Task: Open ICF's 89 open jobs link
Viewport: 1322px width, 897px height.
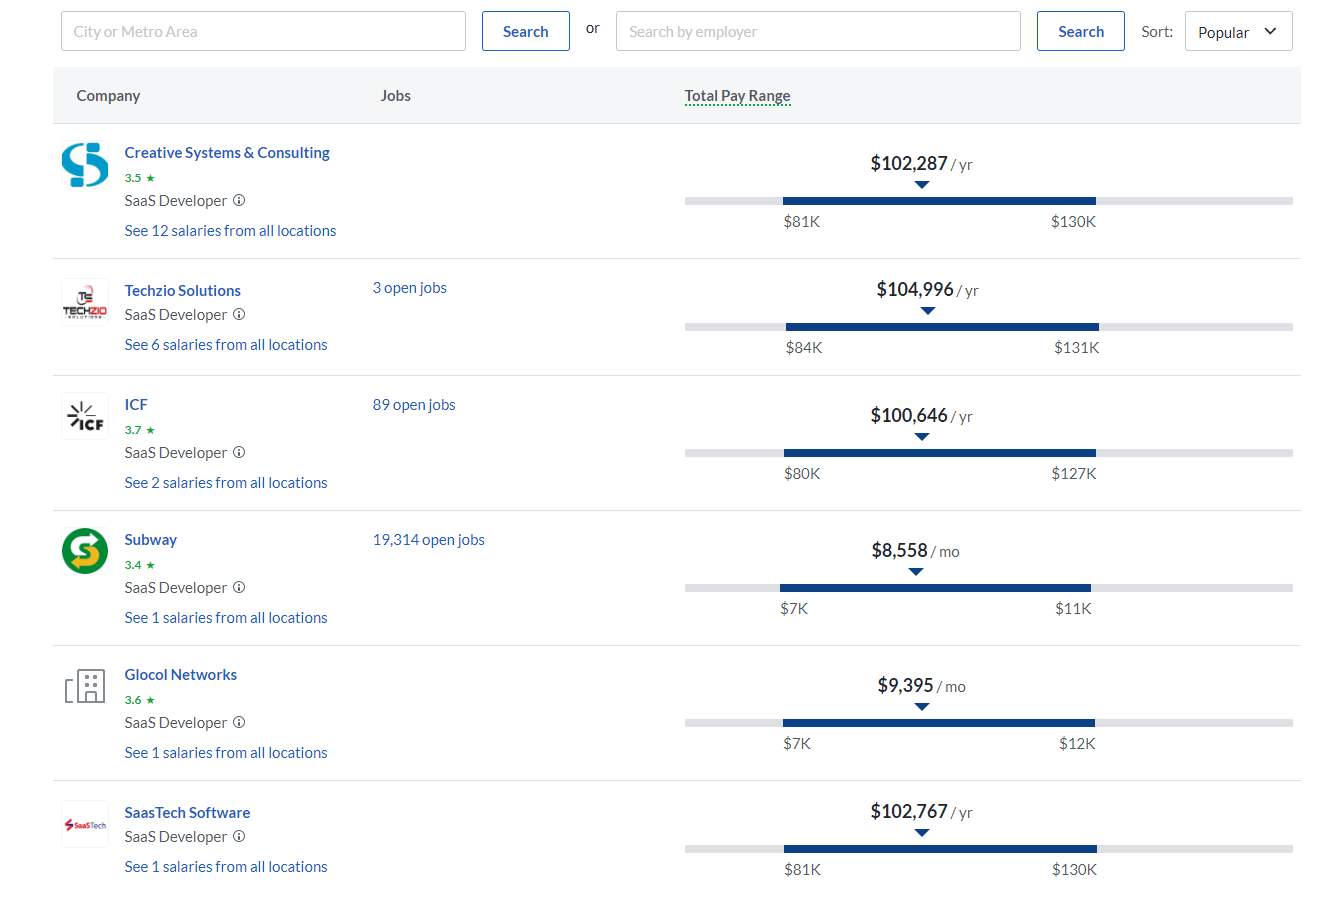Action: (x=414, y=405)
